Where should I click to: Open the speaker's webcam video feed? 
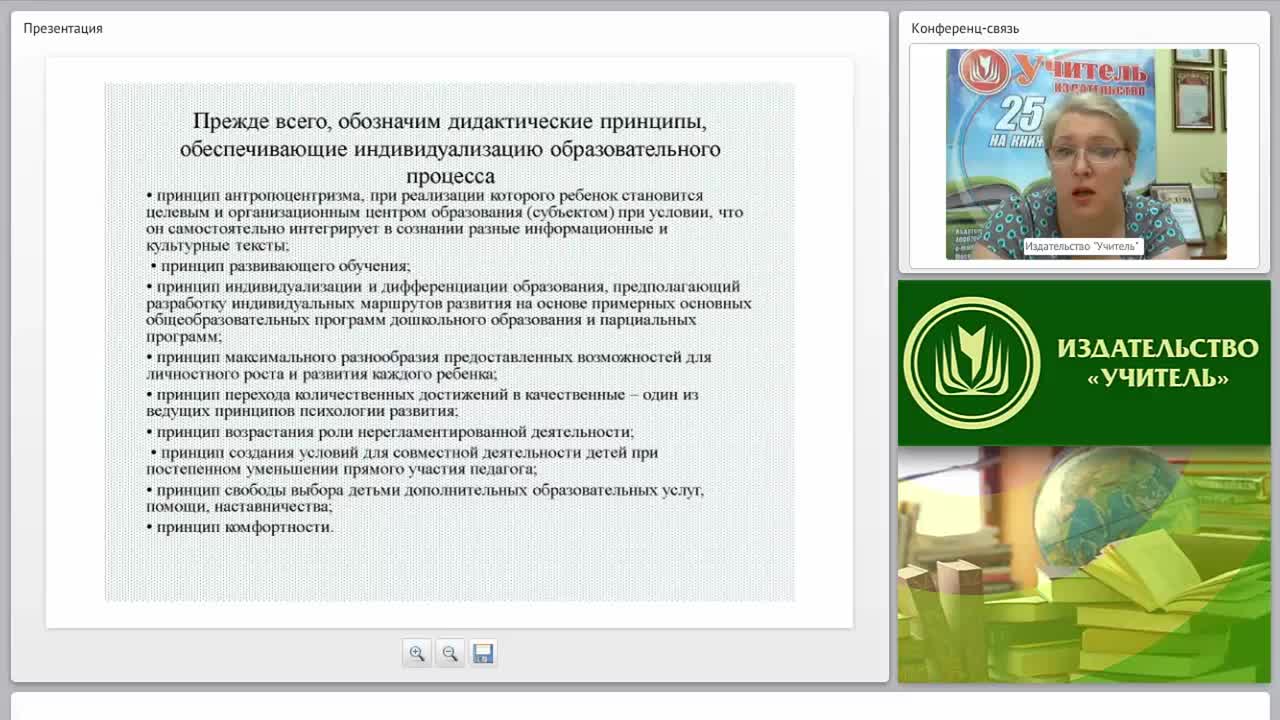1086,154
